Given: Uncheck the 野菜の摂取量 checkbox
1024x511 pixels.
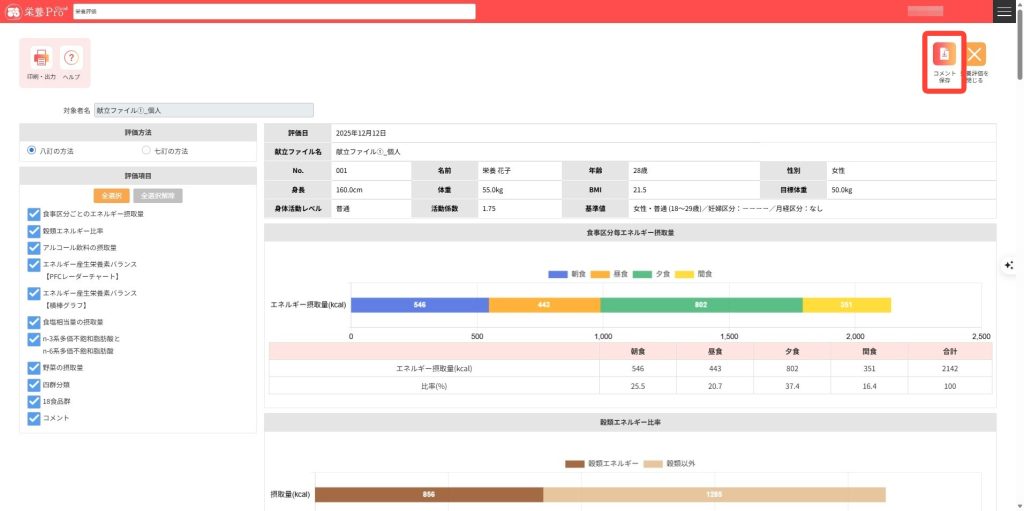Looking at the screenshot, I should (34, 368).
